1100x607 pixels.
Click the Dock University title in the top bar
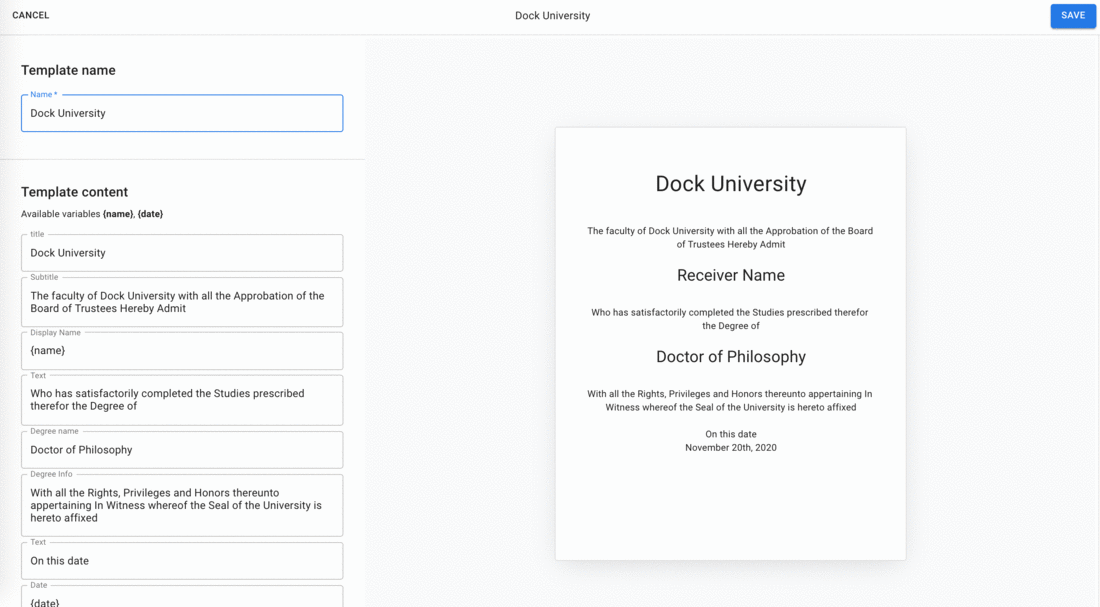point(552,15)
